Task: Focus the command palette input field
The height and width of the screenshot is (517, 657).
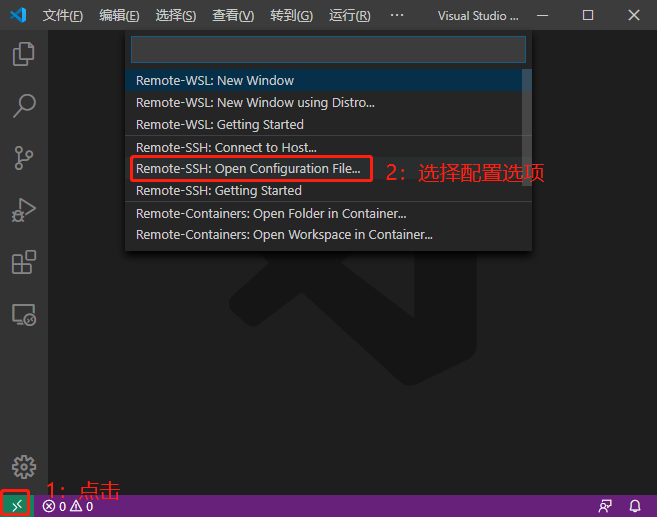Action: point(328,49)
